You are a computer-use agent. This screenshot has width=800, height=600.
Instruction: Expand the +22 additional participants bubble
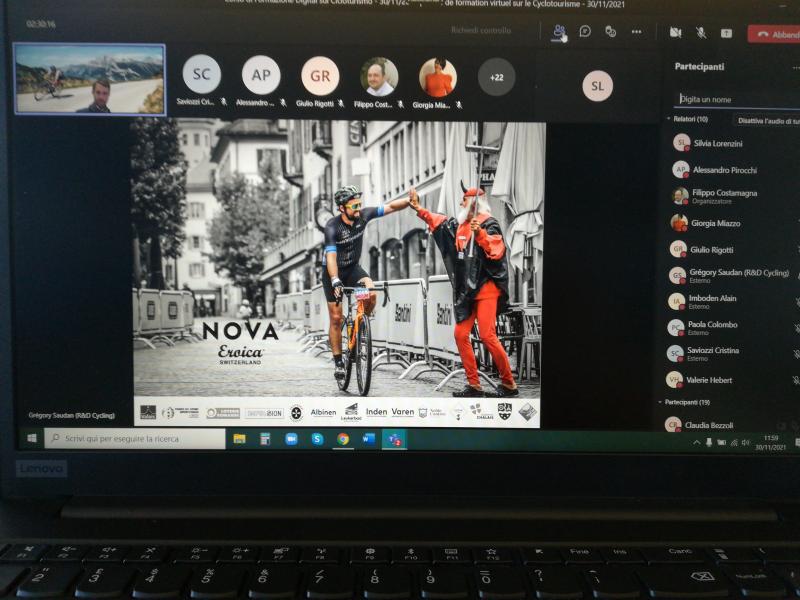coord(496,77)
